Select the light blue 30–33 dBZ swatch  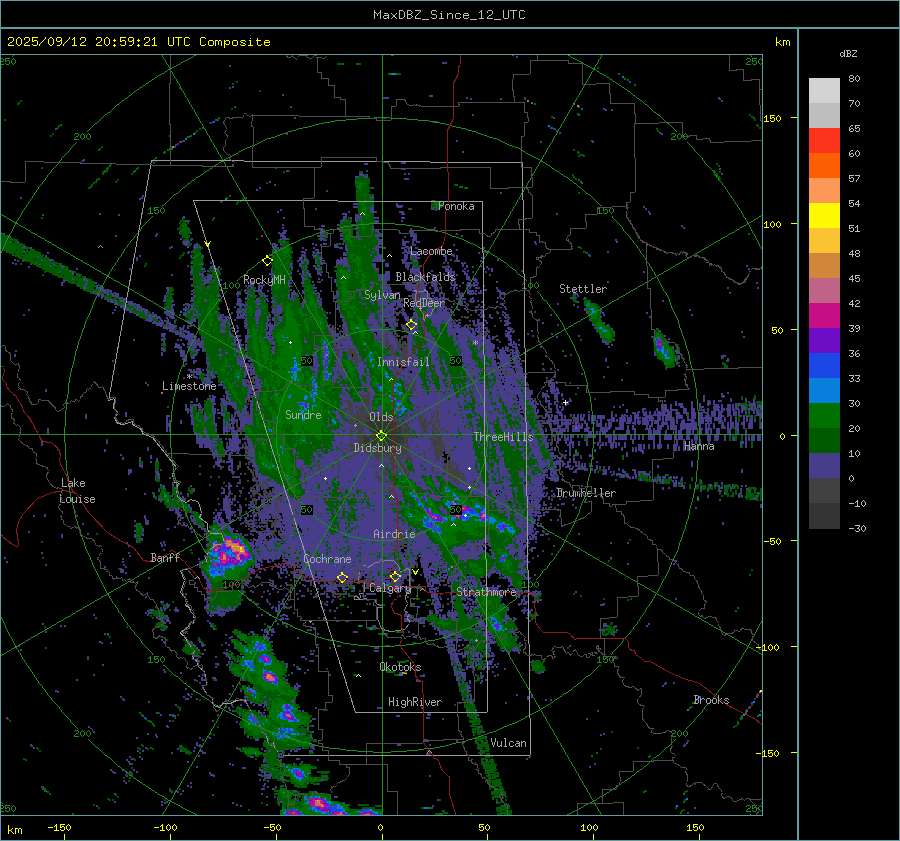pyautogui.click(x=824, y=390)
